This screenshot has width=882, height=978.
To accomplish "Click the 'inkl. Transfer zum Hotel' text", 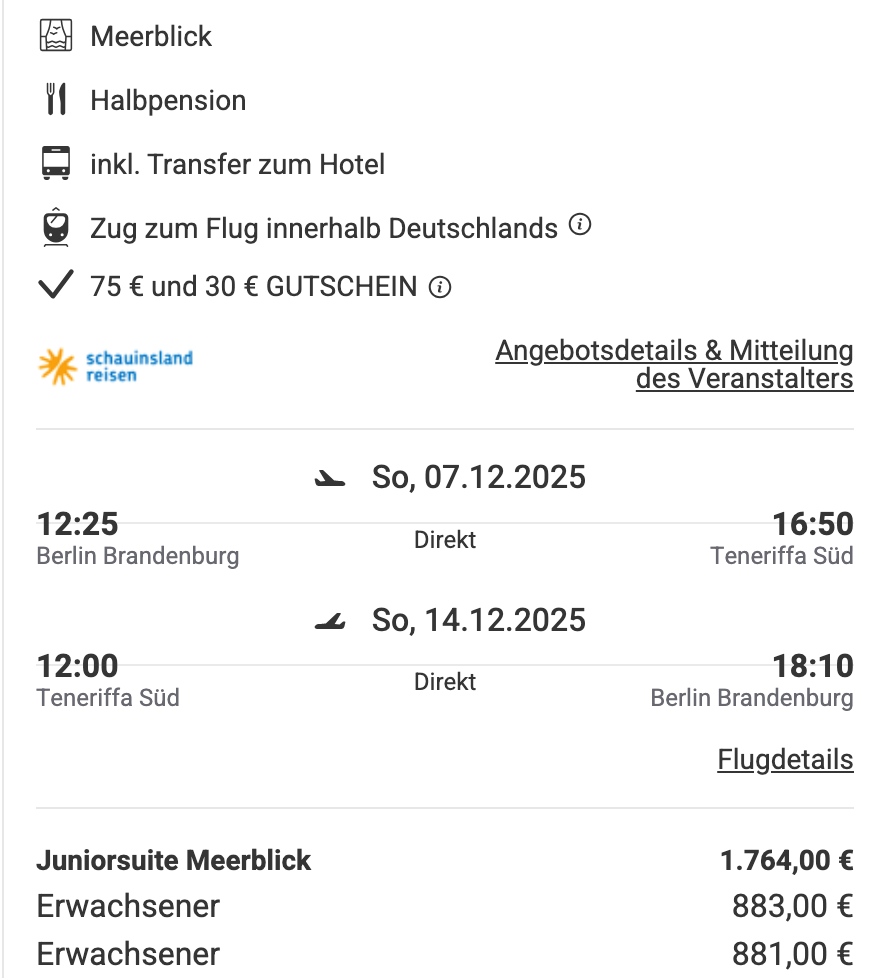I will click(237, 164).
